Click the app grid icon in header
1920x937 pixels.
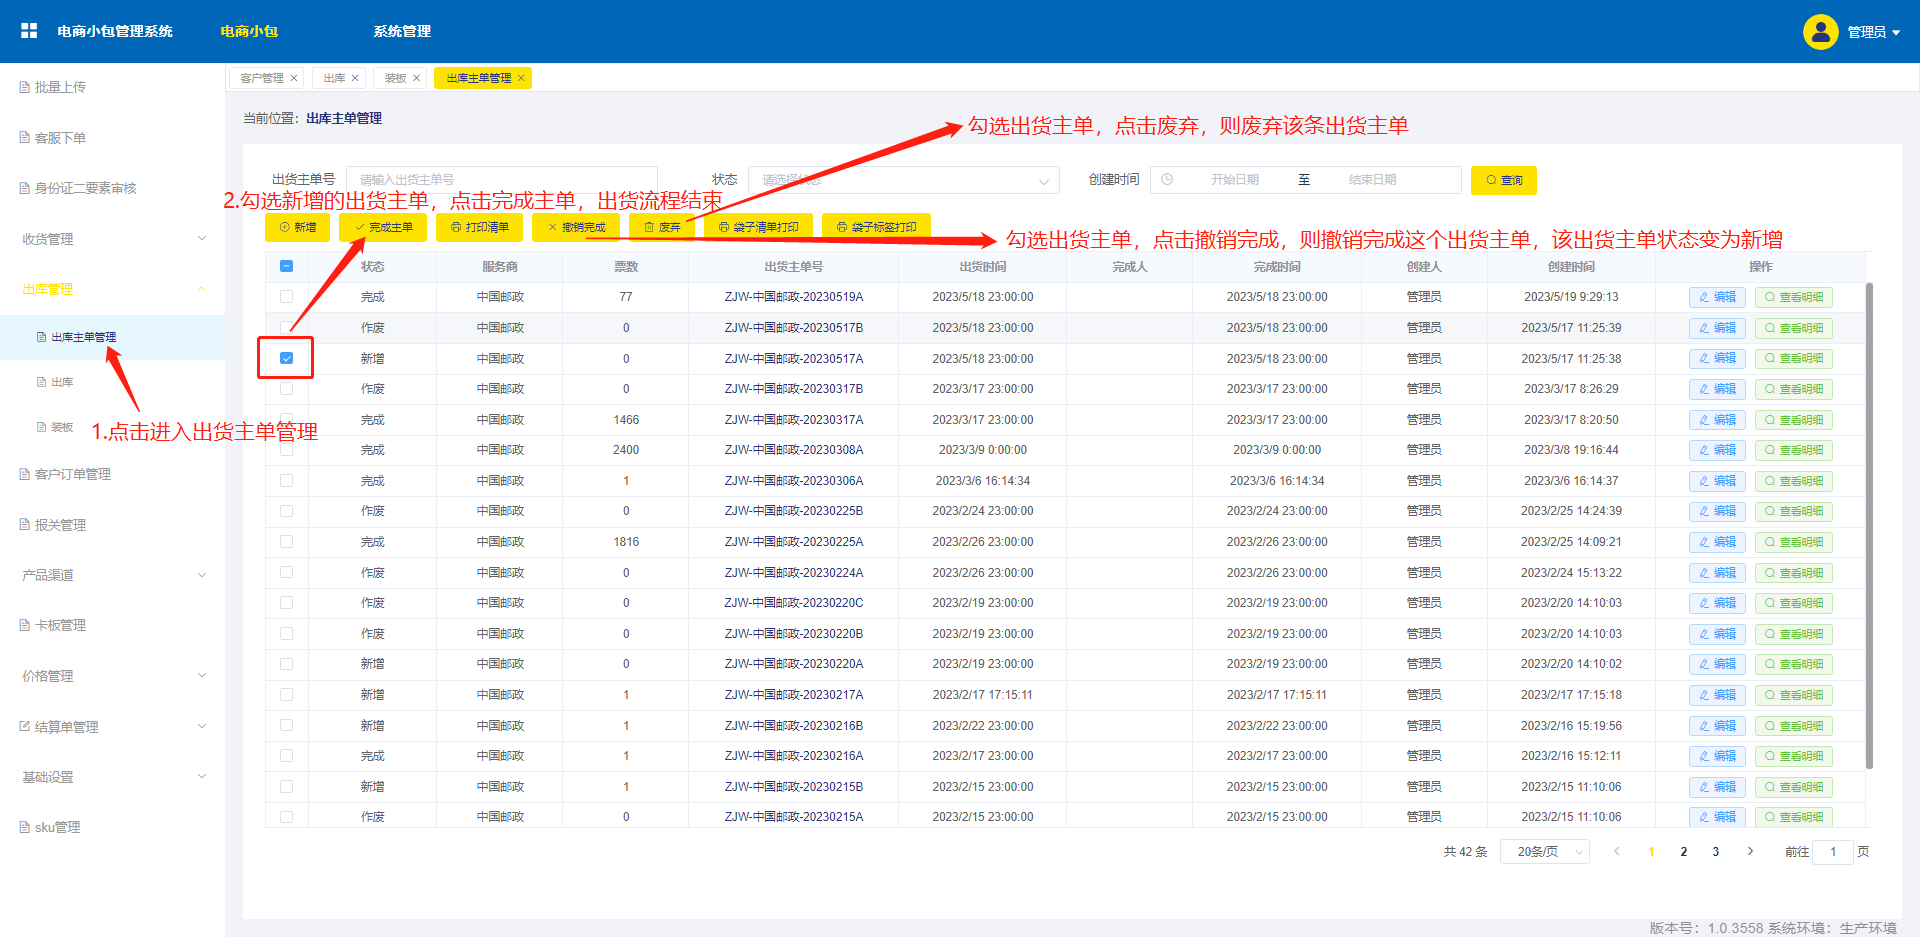click(x=29, y=31)
